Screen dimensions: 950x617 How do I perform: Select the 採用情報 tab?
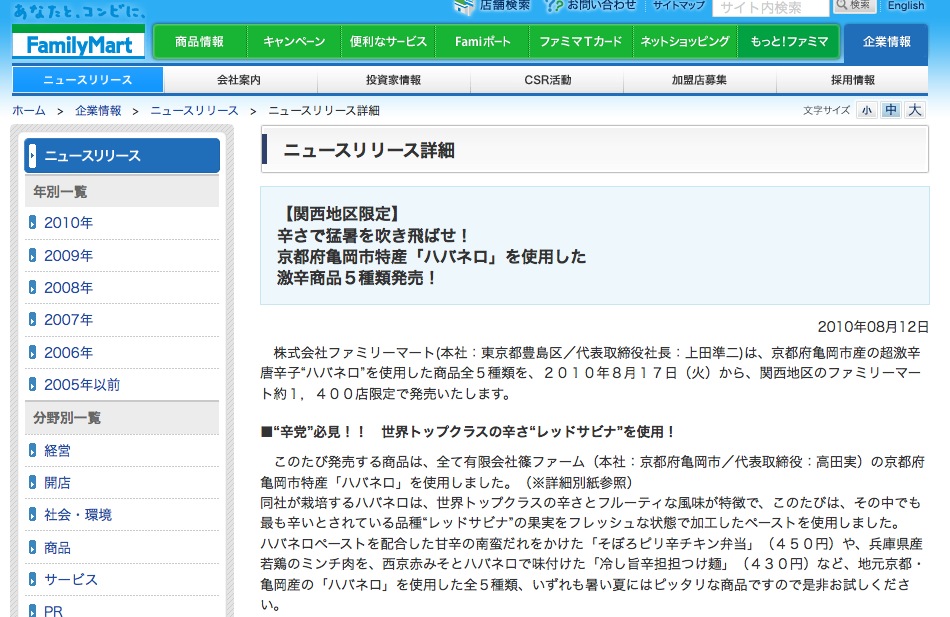(852, 80)
